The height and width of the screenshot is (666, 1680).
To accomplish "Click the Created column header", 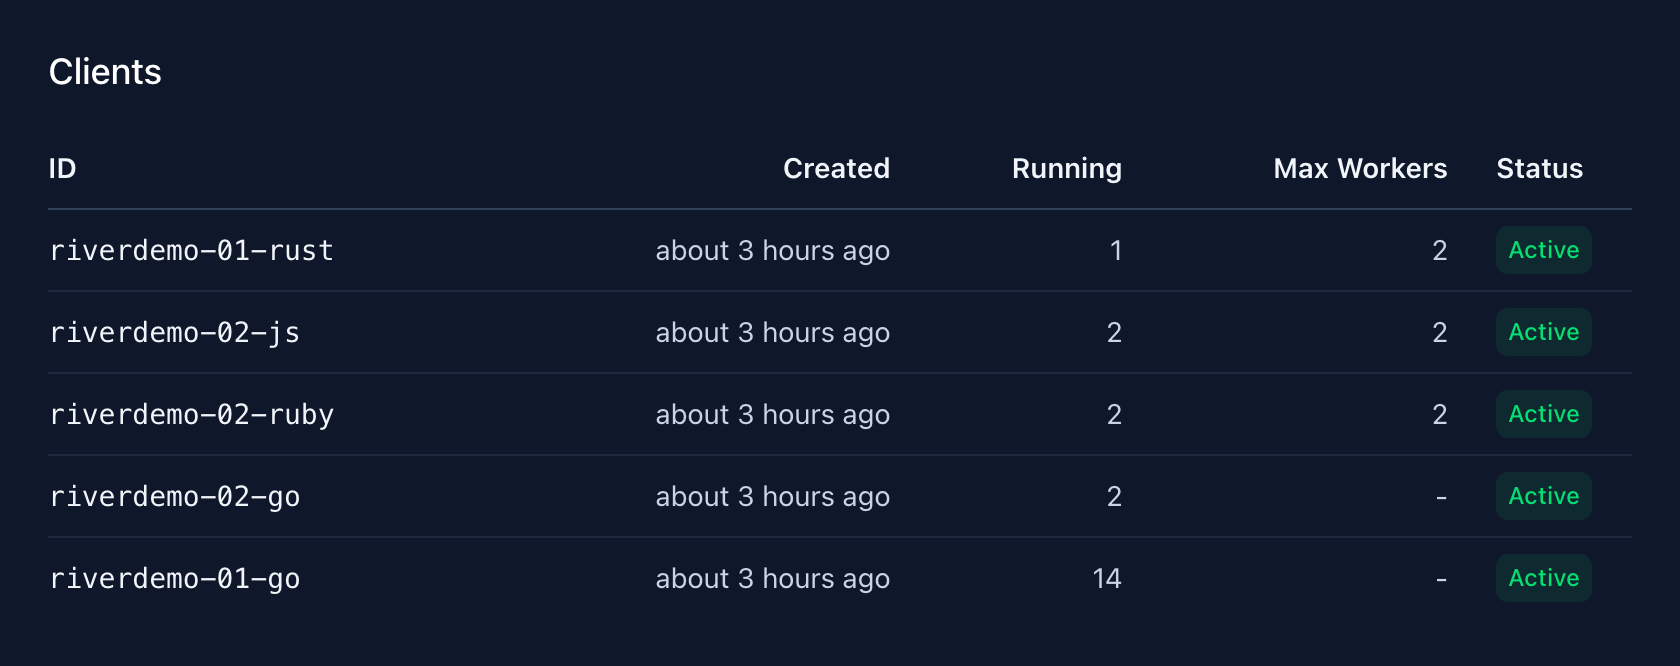I will coord(836,168).
